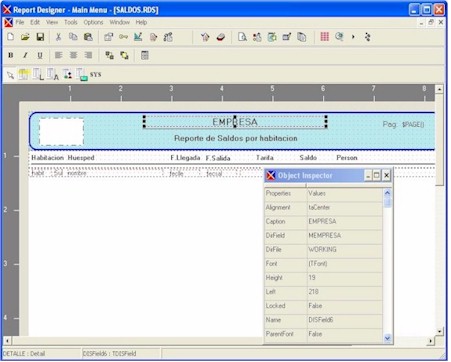Open the View menu
Viewport: 451px width, 362px height.
(52, 22)
